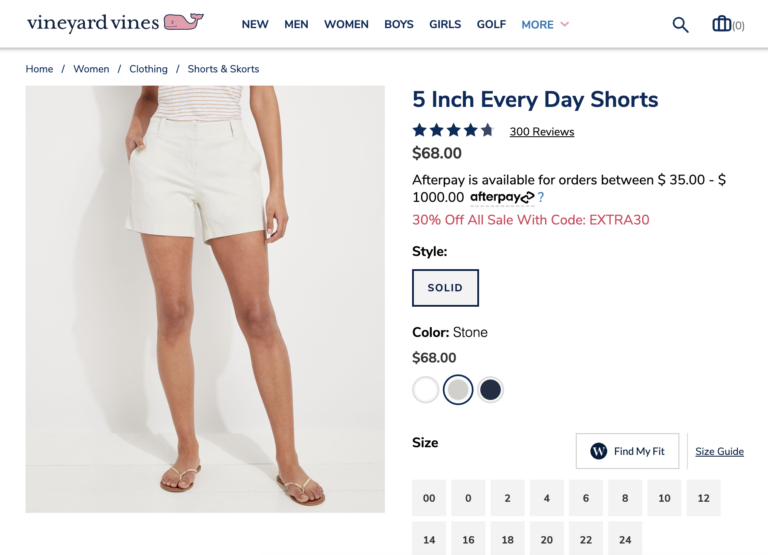
Task: Select size 00
Action: tap(429, 498)
